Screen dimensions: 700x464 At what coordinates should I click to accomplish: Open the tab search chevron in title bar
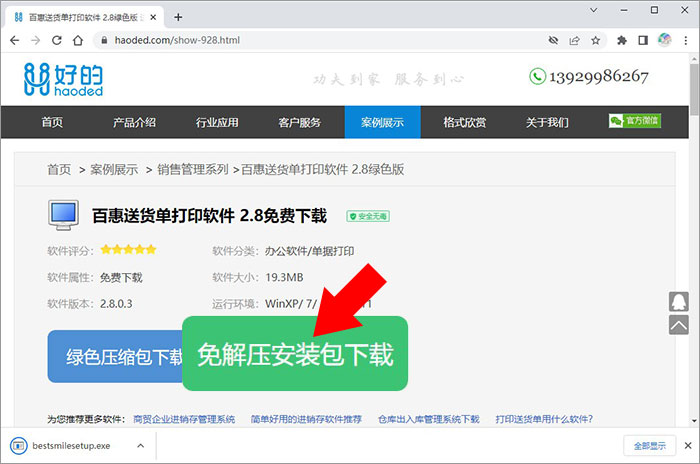coord(594,10)
